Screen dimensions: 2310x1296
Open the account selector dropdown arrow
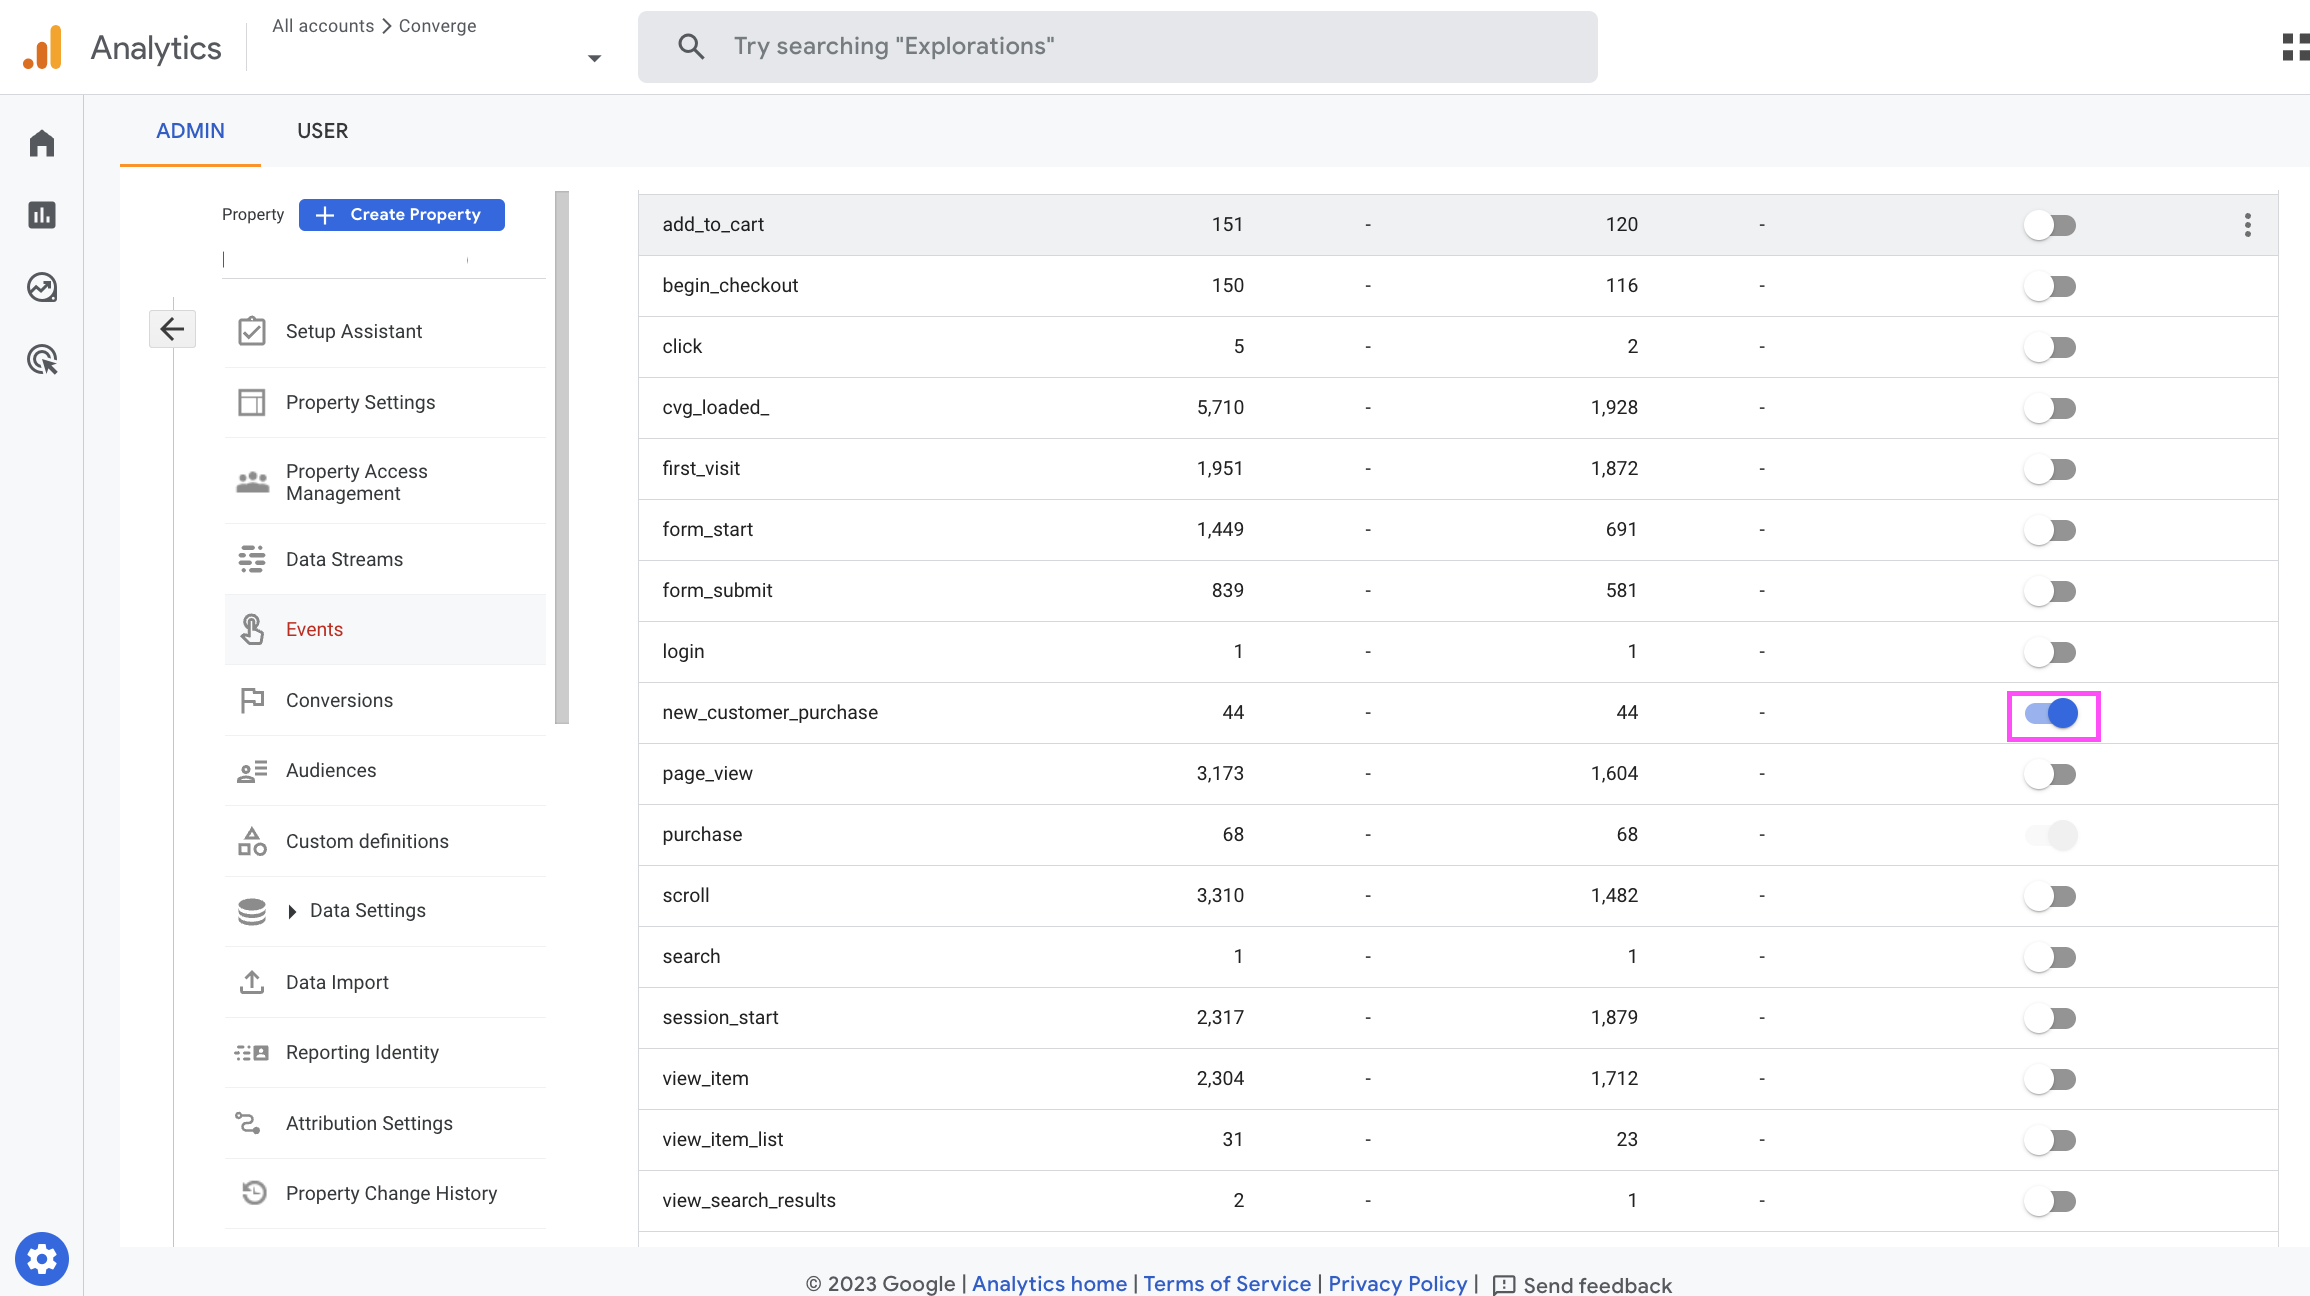[x=594, y=58]
